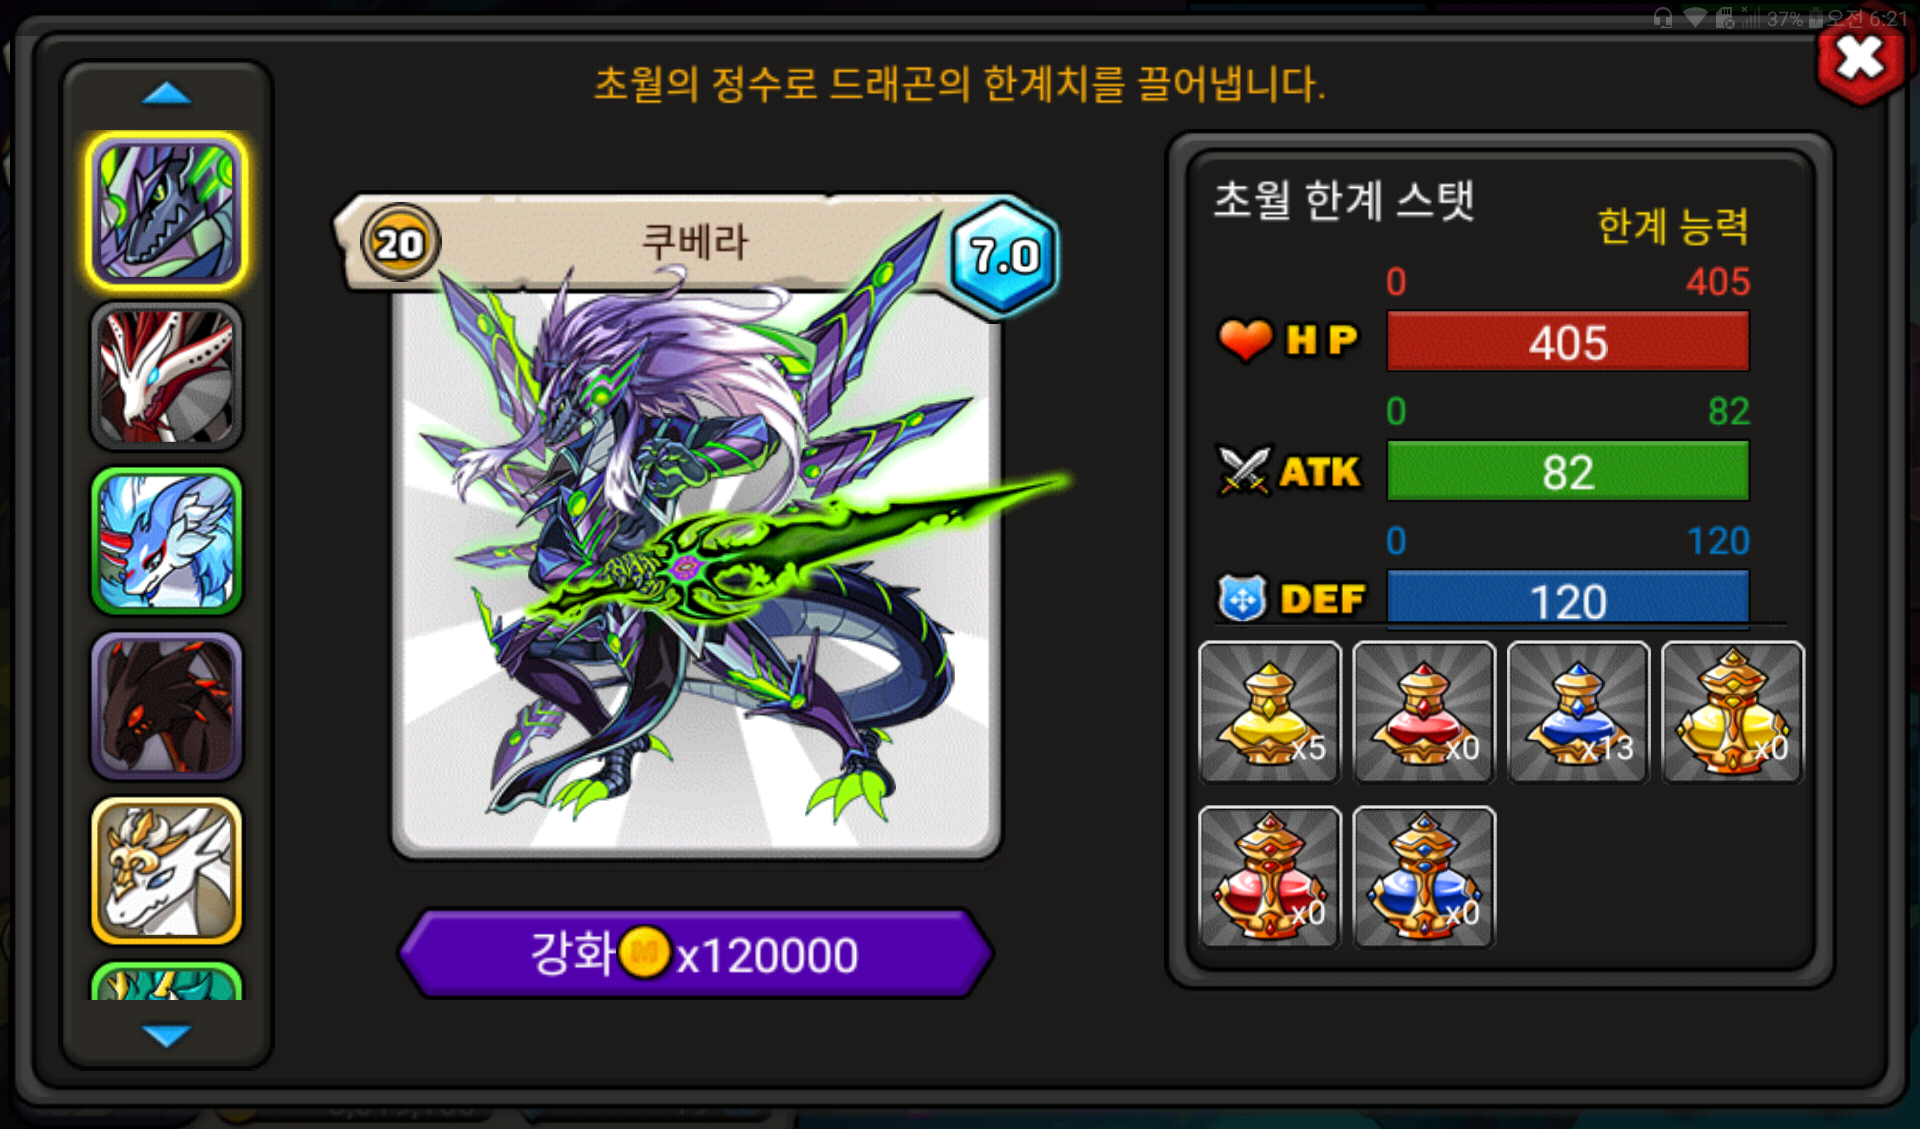The width and height of the screenshot is (1920, 1129).
Task: Choose the yellow essence potion x5
Action: click(x=1270, y=712)
